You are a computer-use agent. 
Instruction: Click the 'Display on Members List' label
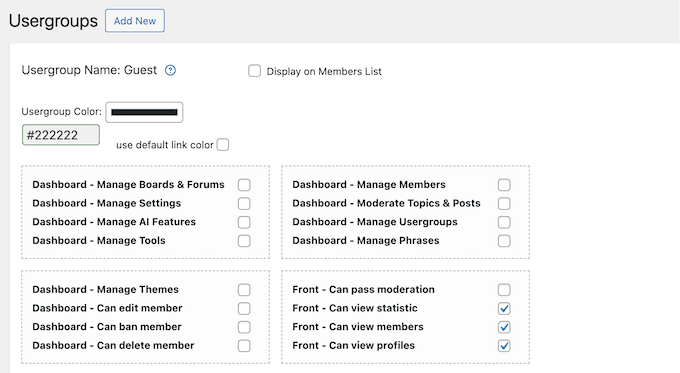[x=324, y=72]
